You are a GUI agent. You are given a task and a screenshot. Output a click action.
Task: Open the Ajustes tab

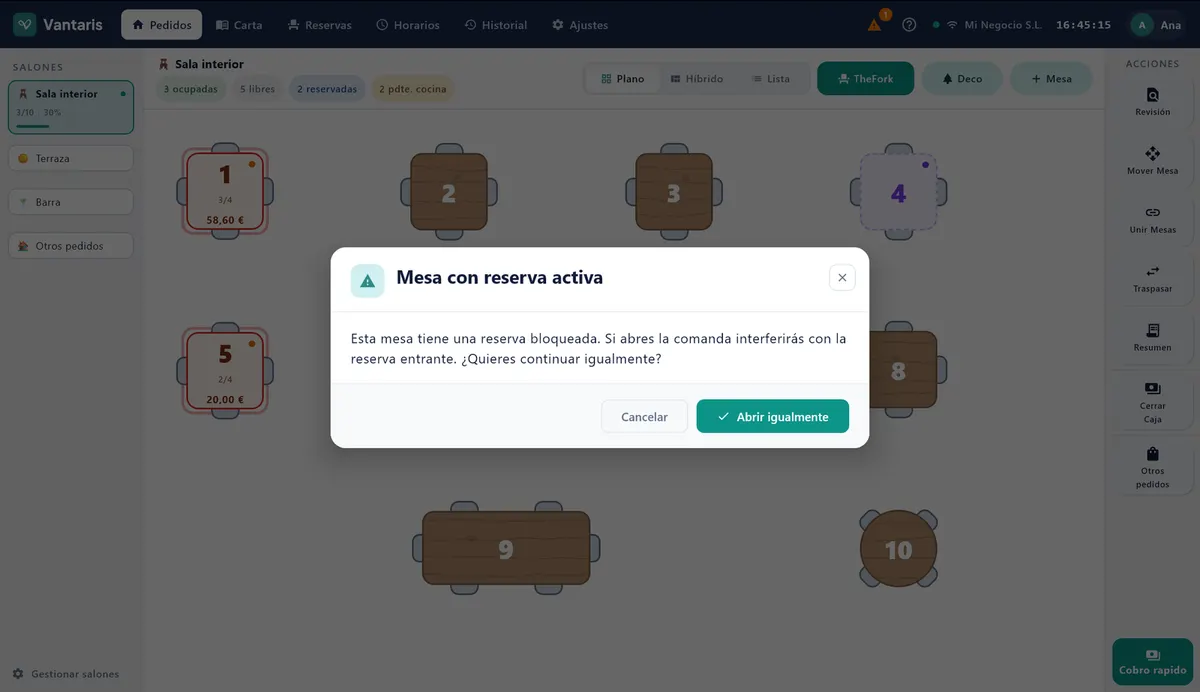tap(580, 25)
